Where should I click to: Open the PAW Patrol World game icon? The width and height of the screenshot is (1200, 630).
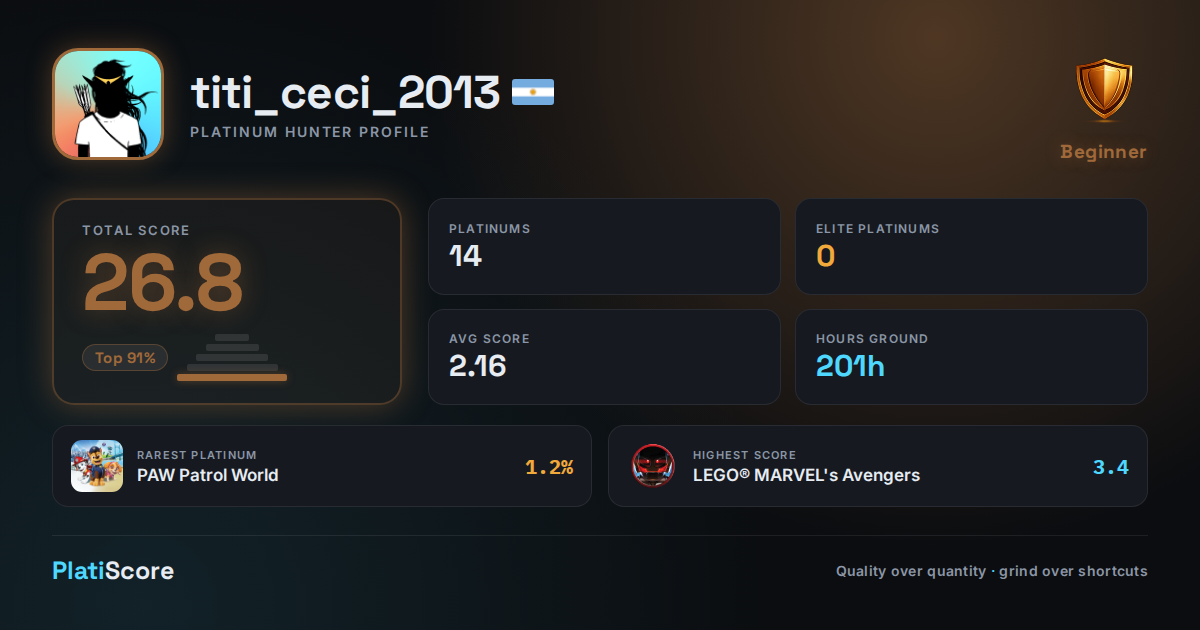tap(97, 466)
